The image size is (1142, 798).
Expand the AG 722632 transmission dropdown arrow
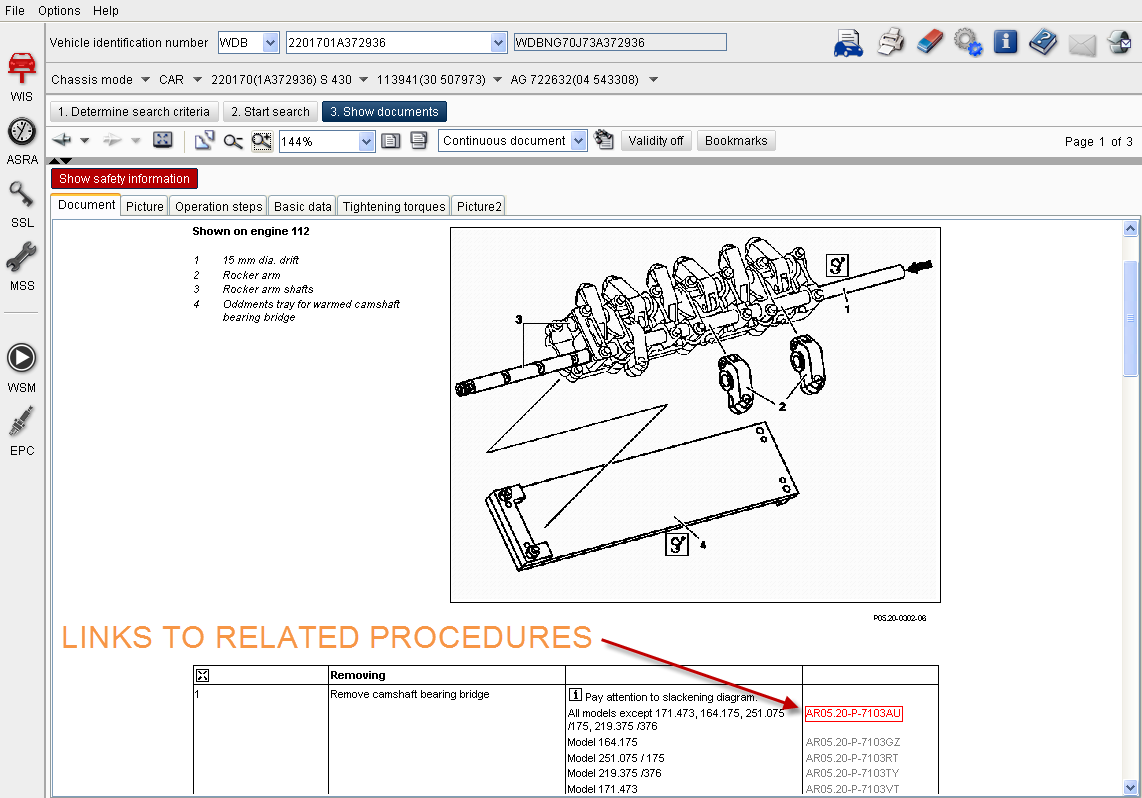(x=653, y=79)
